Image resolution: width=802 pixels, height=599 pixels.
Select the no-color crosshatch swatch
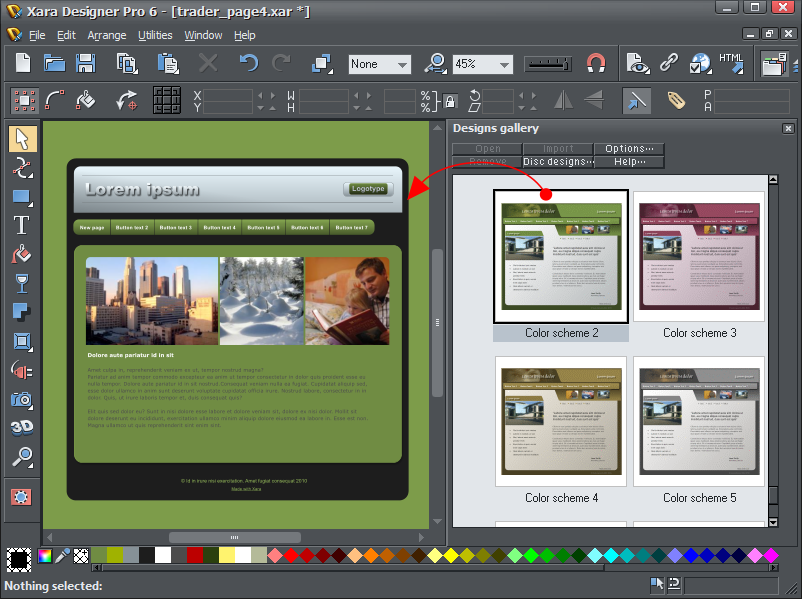tap(81, 556)
